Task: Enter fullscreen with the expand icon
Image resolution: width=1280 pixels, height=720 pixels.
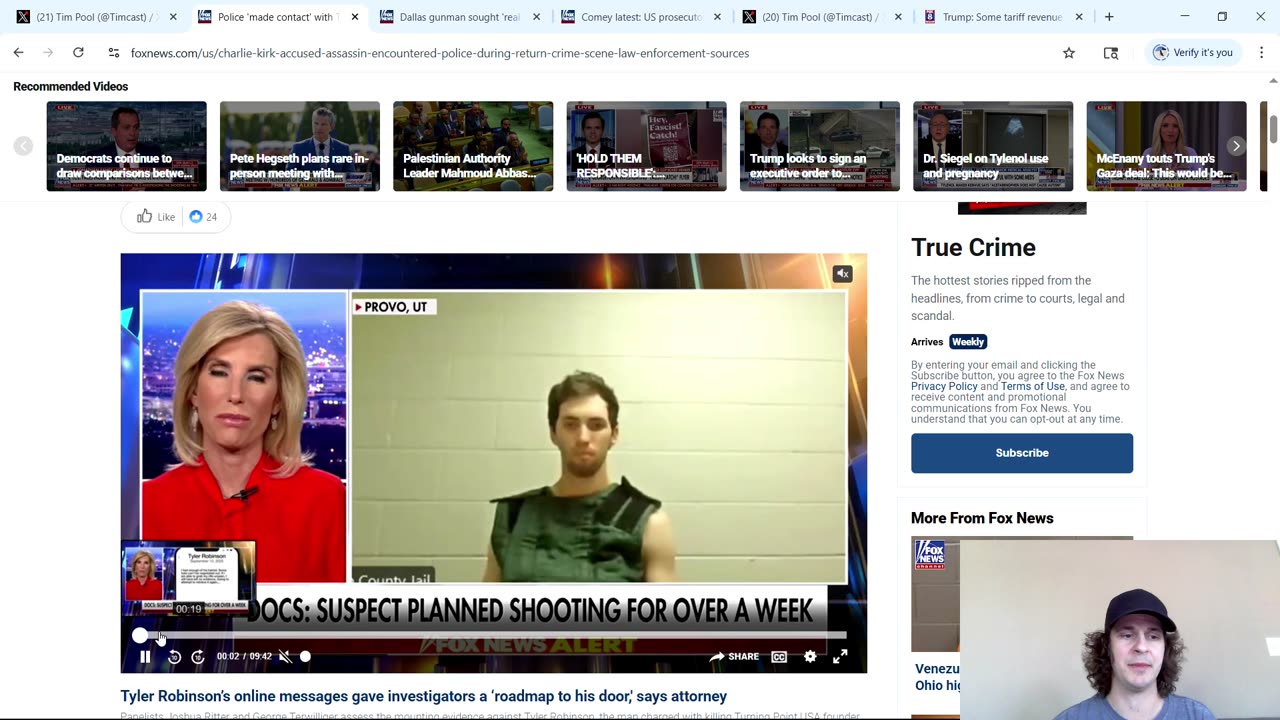Action: click(x=840, y=657)
